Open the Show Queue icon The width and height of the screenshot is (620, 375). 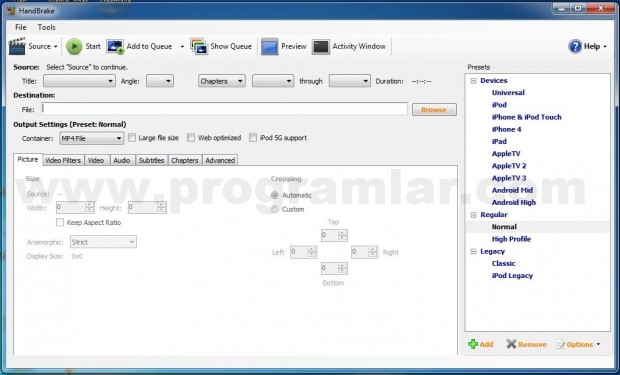tap(199, 46)
